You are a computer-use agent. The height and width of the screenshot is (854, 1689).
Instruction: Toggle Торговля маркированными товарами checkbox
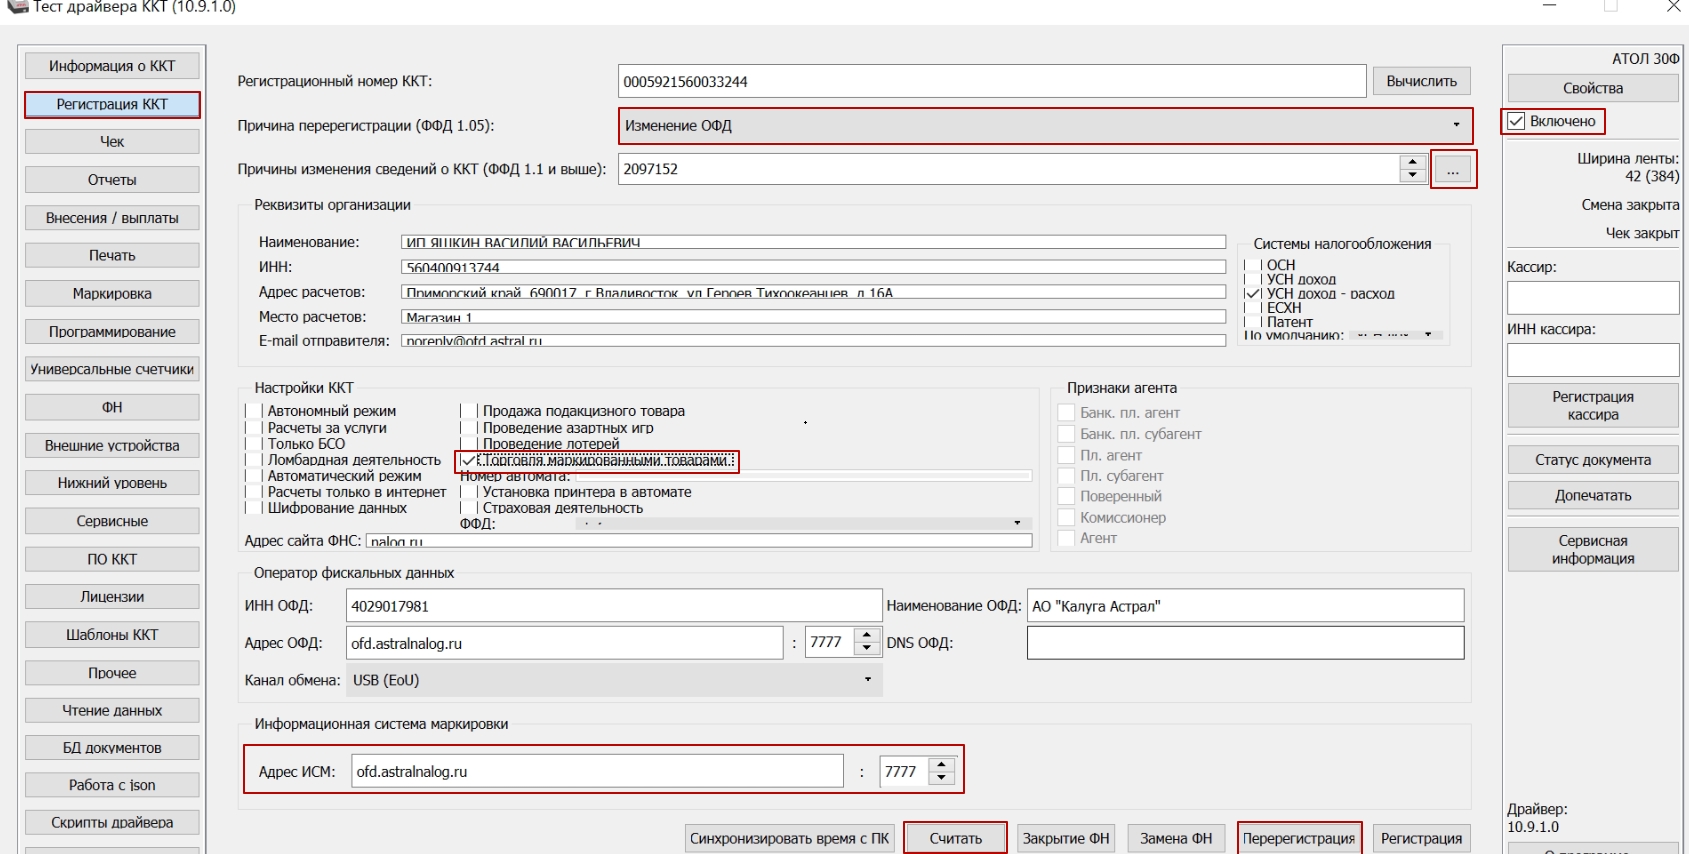pyautogui.click(x=468, y=461)
